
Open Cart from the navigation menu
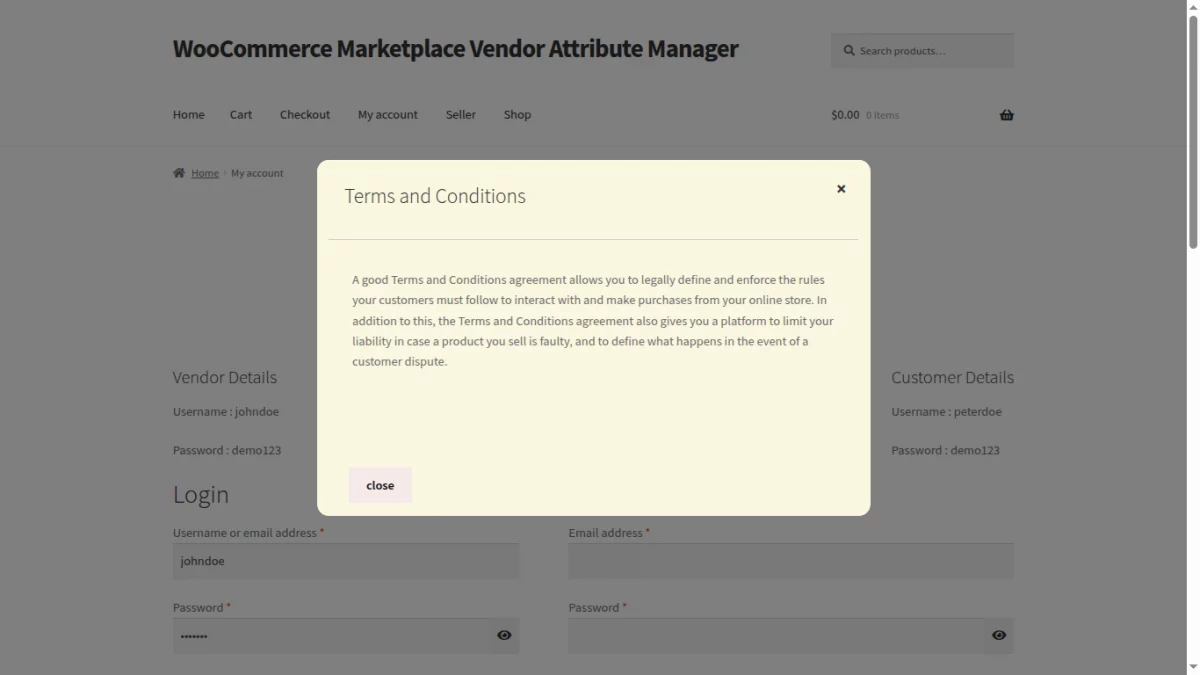pos(240,114)
